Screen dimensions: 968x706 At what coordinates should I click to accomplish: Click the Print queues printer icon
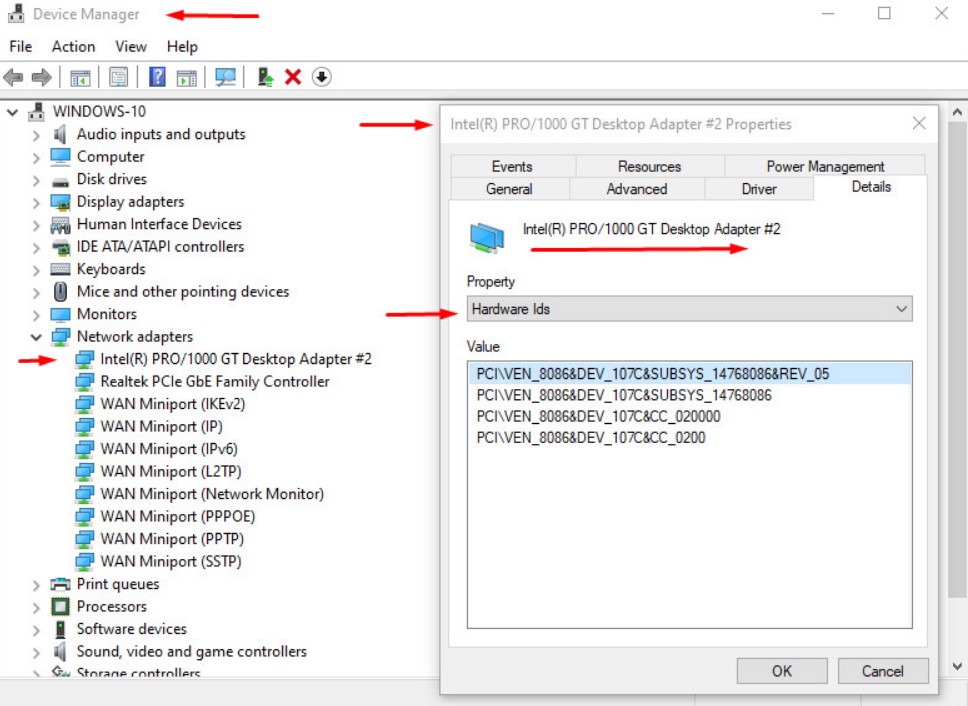(60, 584)
